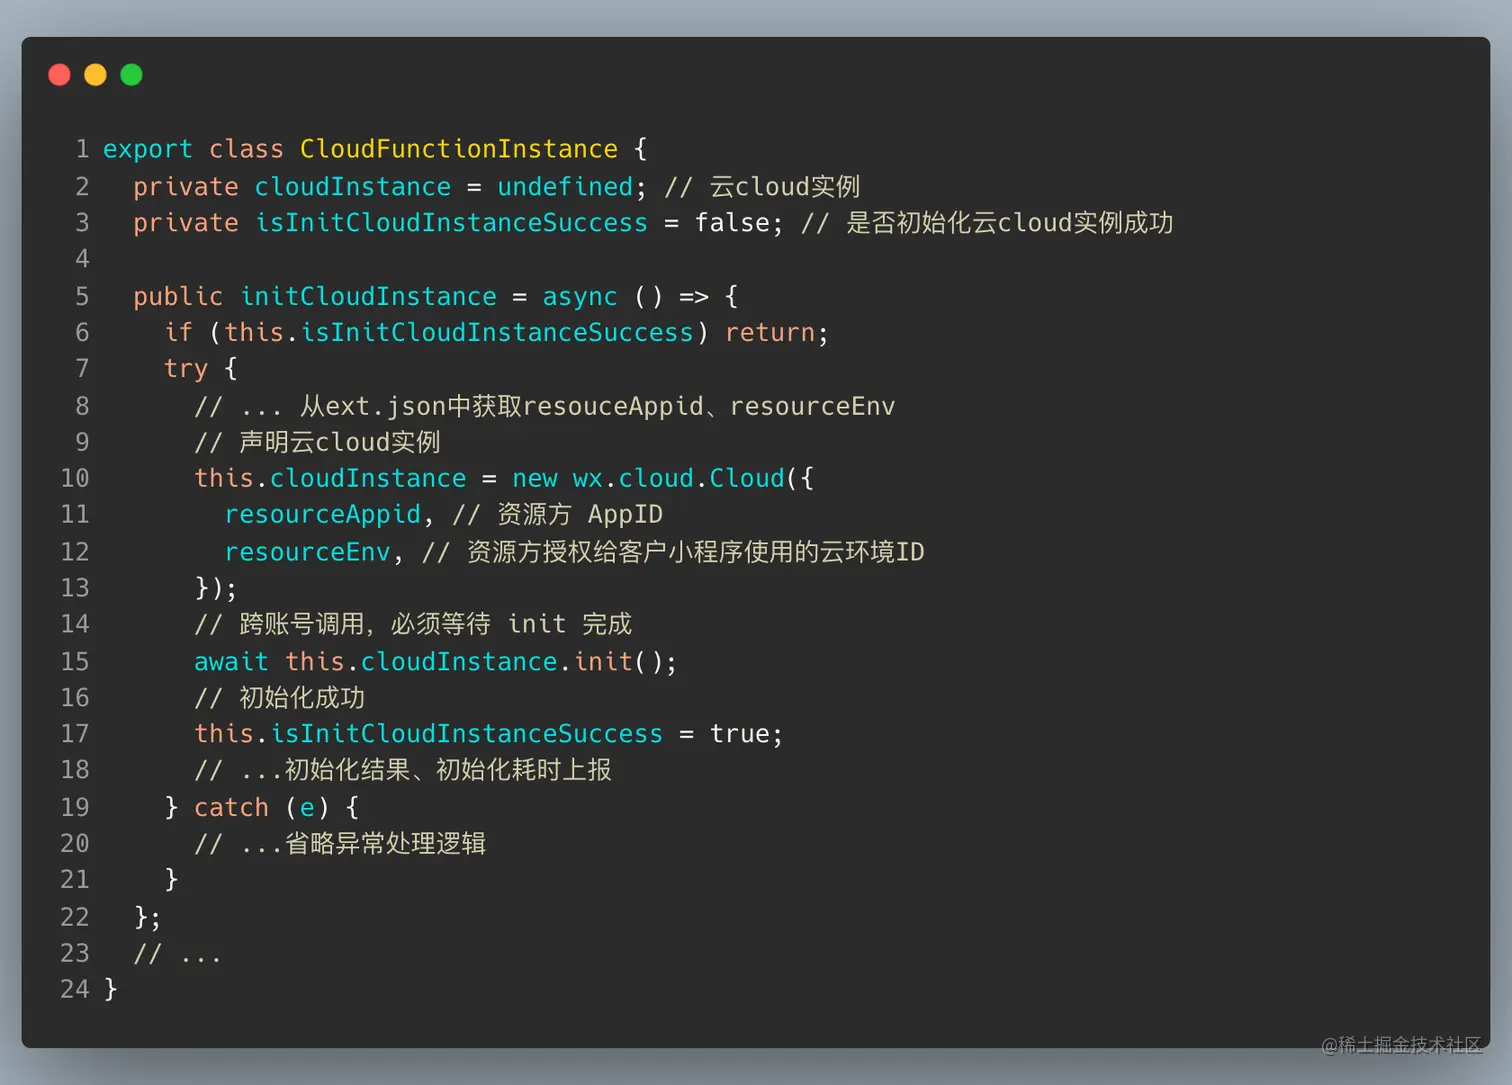Select the CloudFunctionInstance class name

tap(458, 148)
